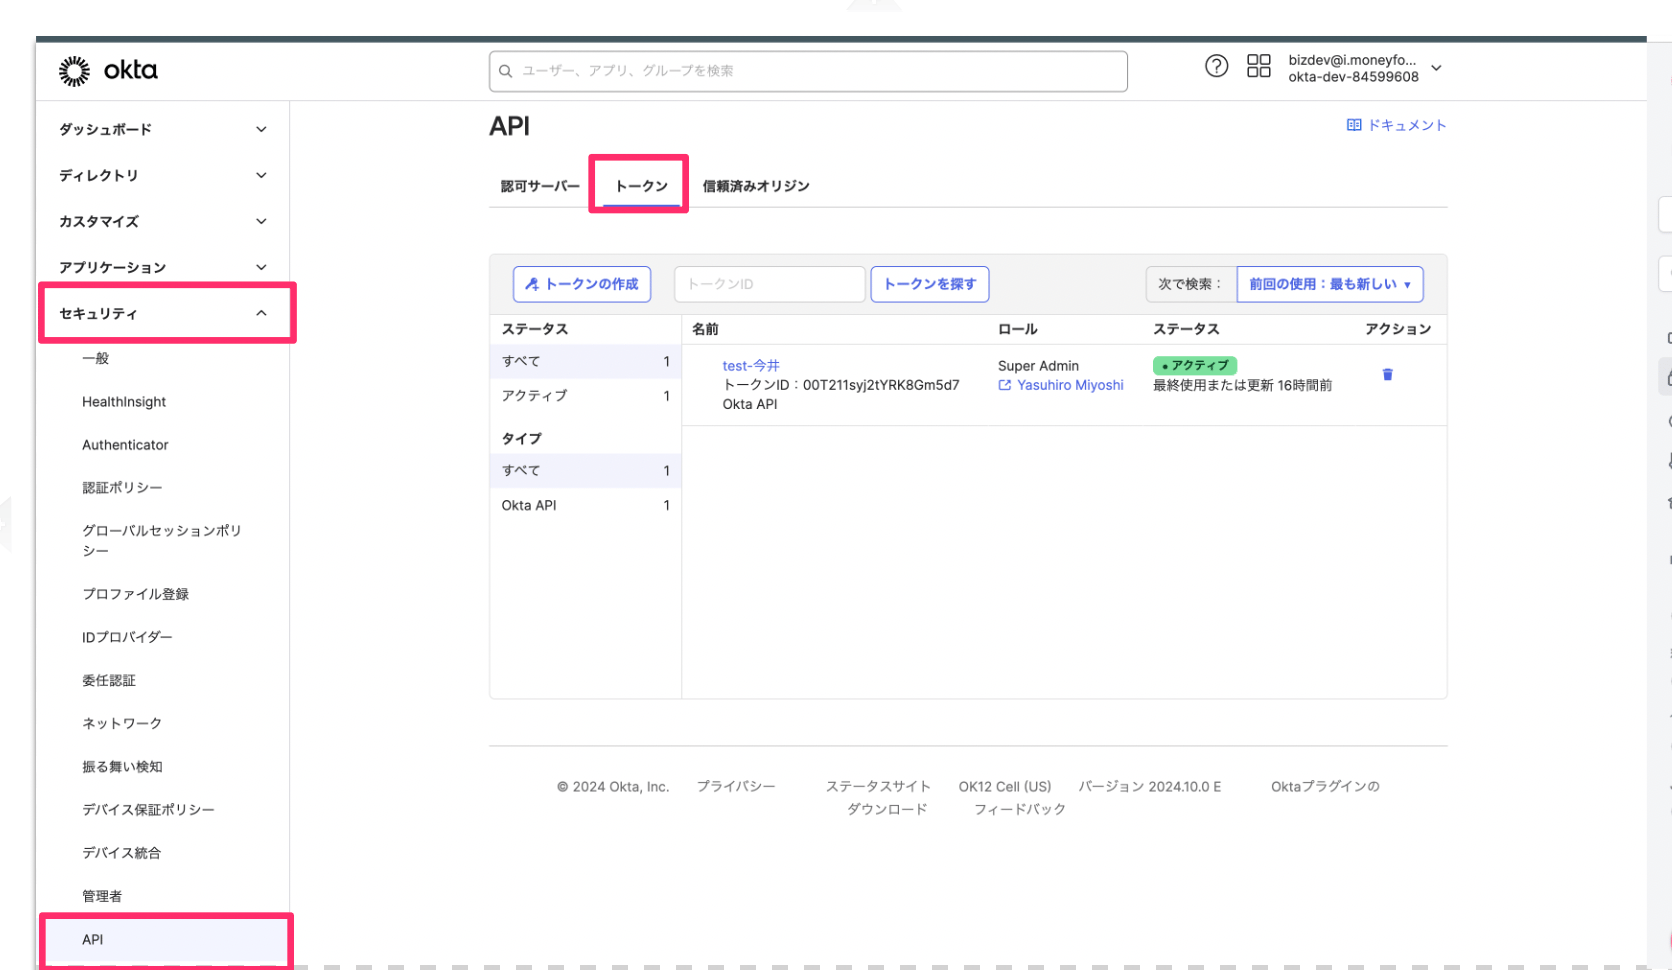1672x970 pixels.
Task: Filter type by Okta API
Action: [x=585, y=505]
